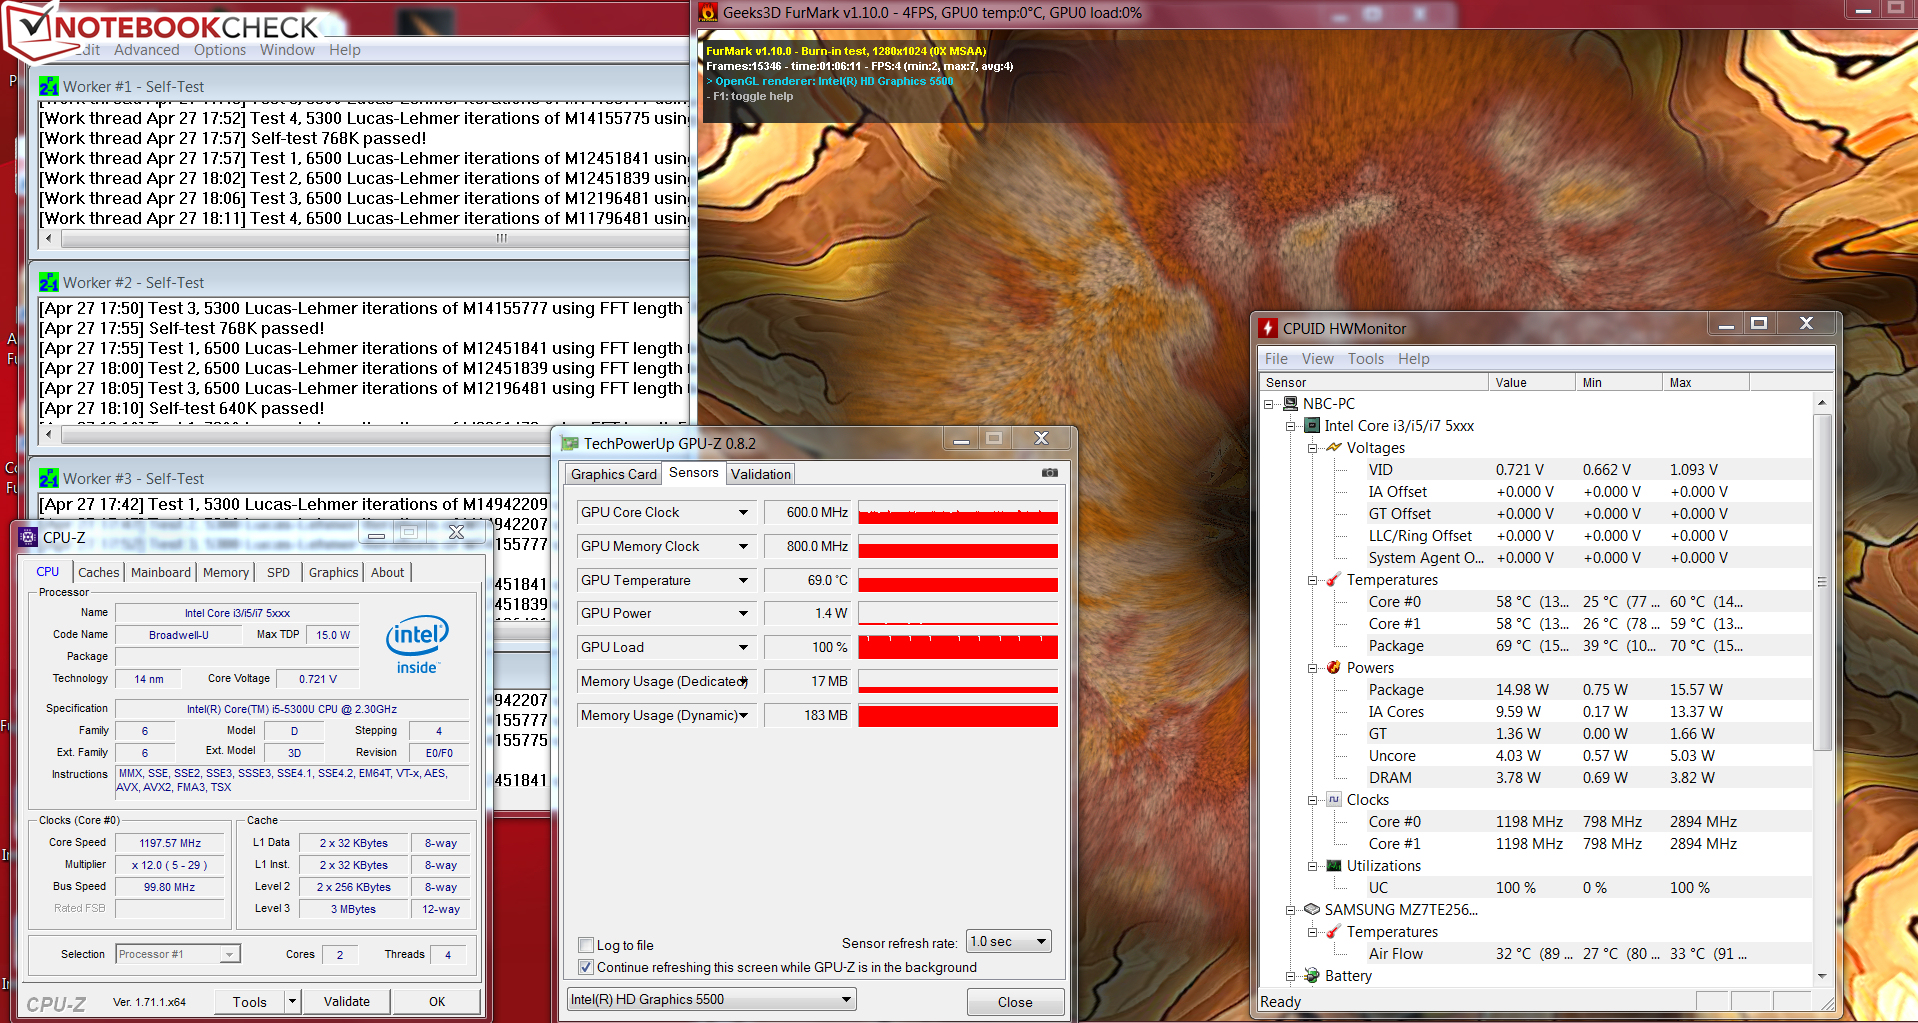Screen dimensions: 1918x1023
Task: Click the Intel inside logo in CPU-Z
Action: coord(417,645)
